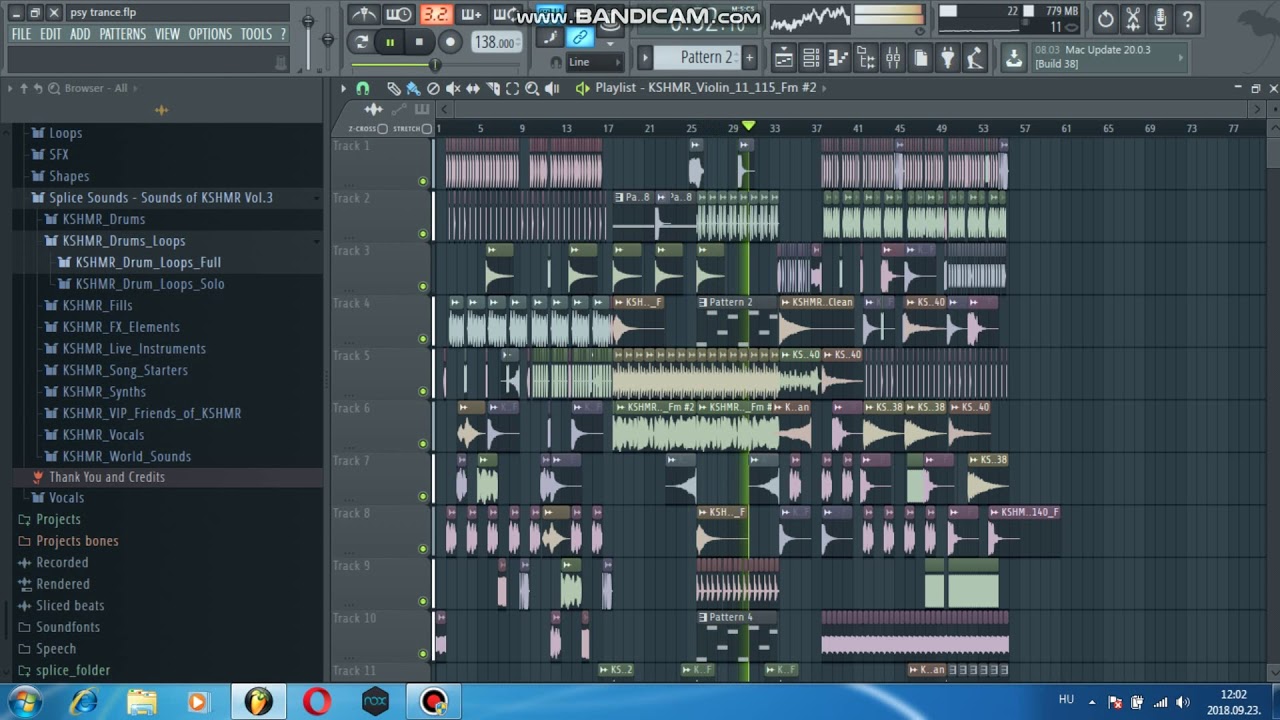Click the download update icon
The width and height of the screenshot is (1280, 720).
[x=1014, y=58]
